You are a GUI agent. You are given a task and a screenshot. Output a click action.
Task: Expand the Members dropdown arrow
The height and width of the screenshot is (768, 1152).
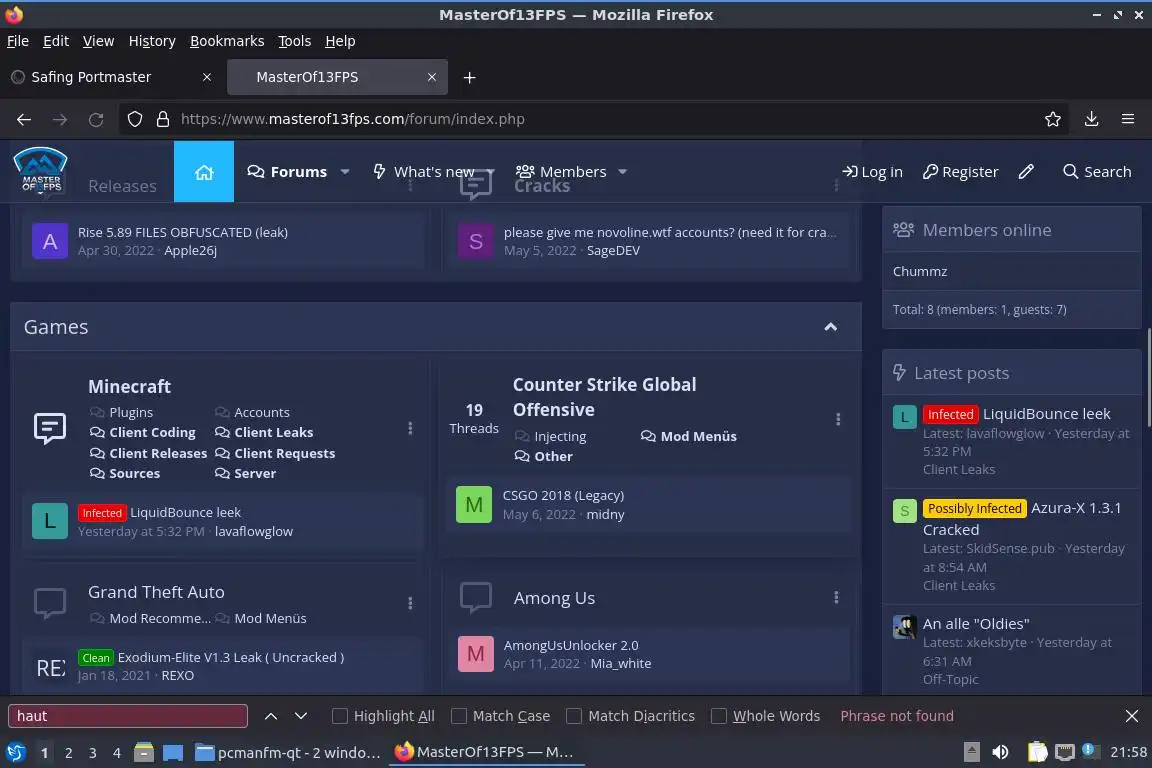pyautogui.click(x=622, y=172)
